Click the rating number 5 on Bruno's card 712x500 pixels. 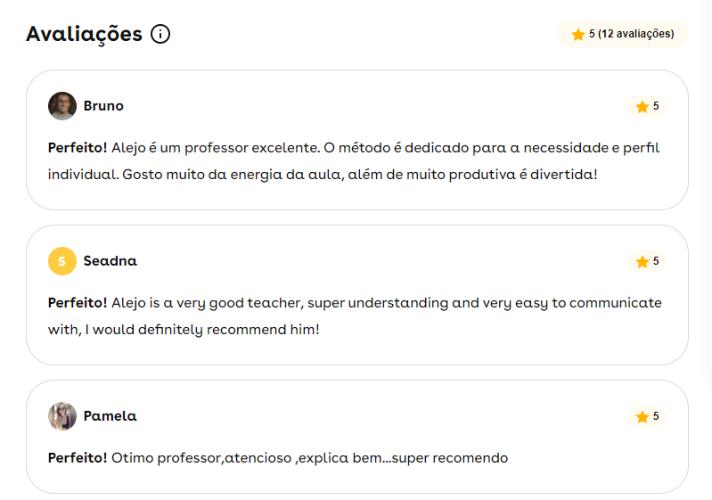656,106
